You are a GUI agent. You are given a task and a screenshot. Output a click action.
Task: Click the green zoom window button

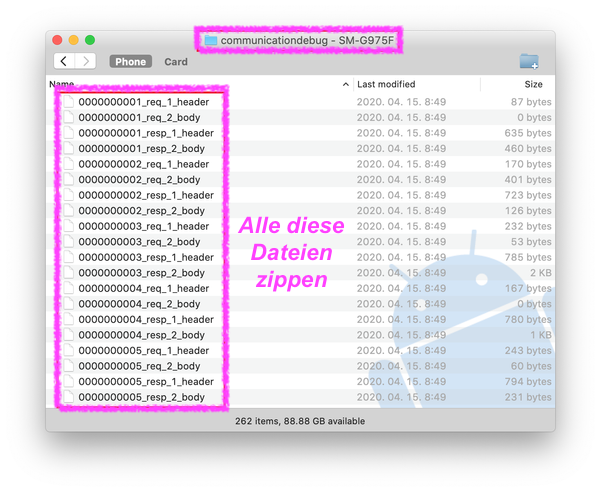(90, 40)
